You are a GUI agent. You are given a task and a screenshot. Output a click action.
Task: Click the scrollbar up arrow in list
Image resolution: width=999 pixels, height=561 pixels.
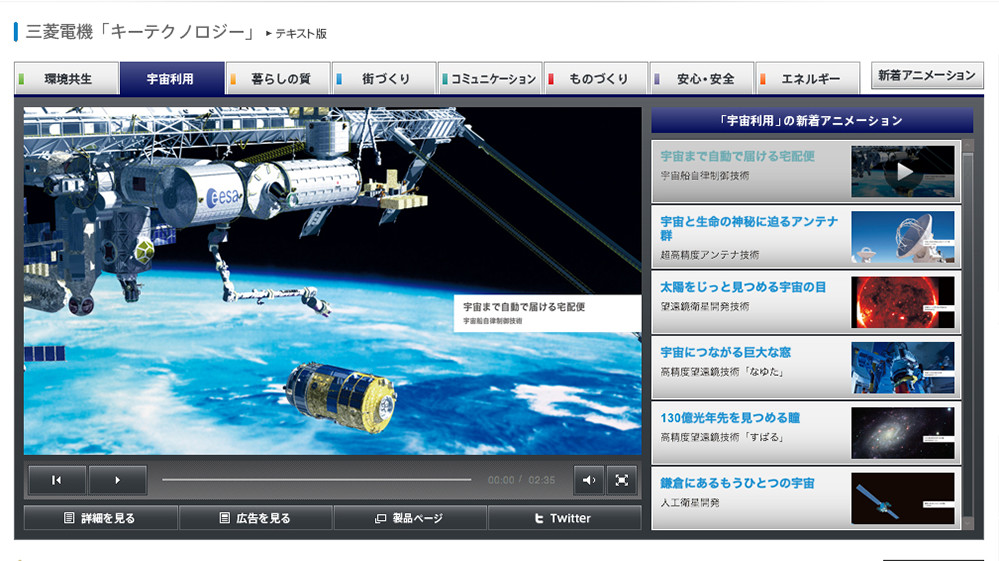click(x=968, y=146)
